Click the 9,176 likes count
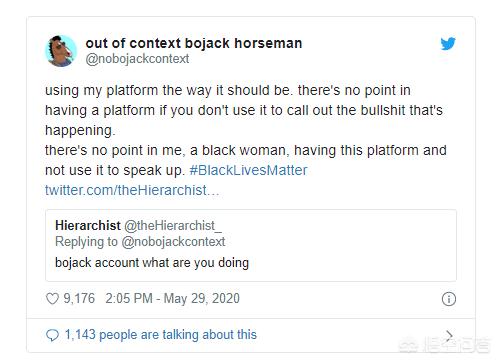Screen dimensions: 500x362 [x=79, y=298]
